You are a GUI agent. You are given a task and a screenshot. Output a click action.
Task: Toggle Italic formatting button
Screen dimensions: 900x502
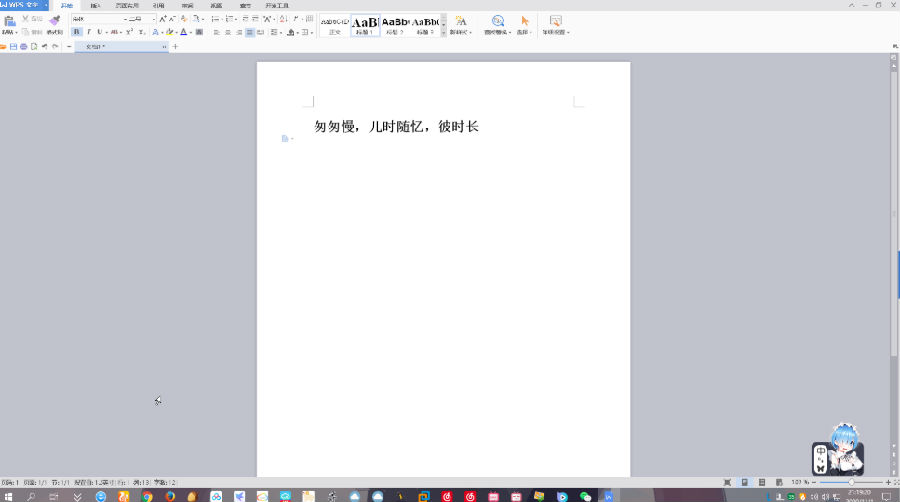[x=88, y=32]
